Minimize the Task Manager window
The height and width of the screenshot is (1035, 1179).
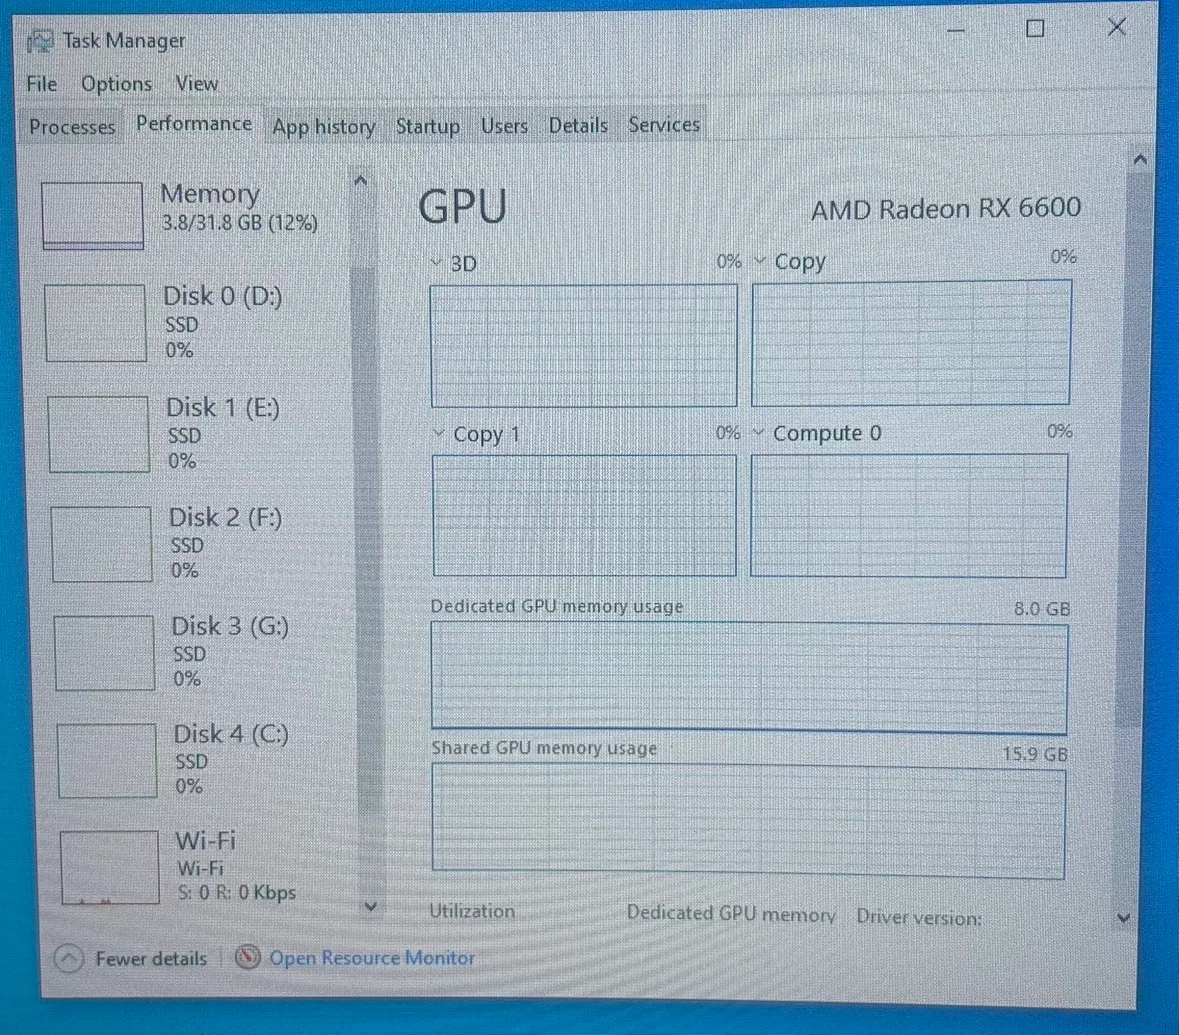tap(956, 31)
